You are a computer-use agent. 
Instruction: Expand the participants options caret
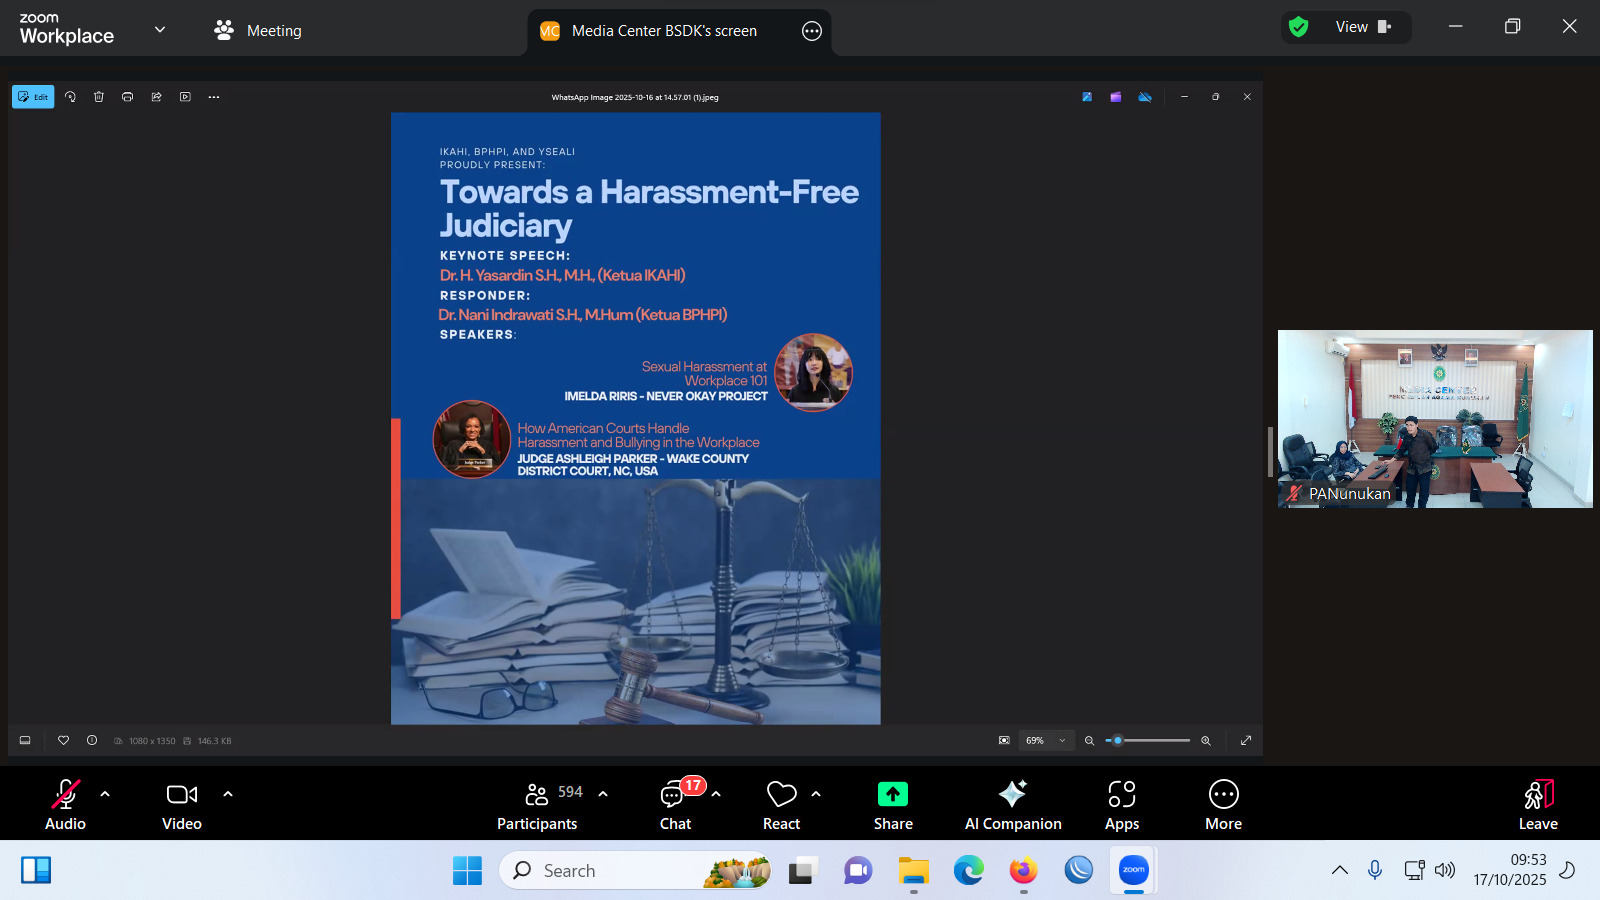(603, 794)
